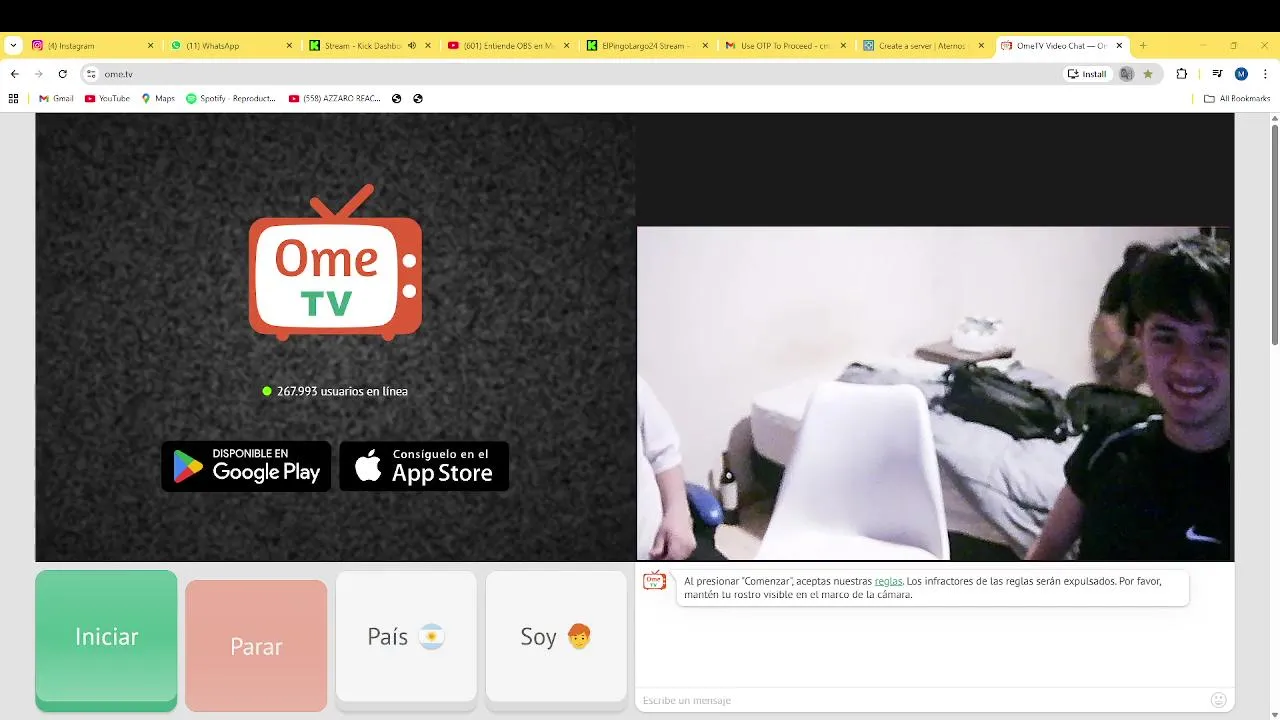The height and width of the screenshot is (720, 1280).
Task: Open the YouTube bookmark
Action: (107, 99)
